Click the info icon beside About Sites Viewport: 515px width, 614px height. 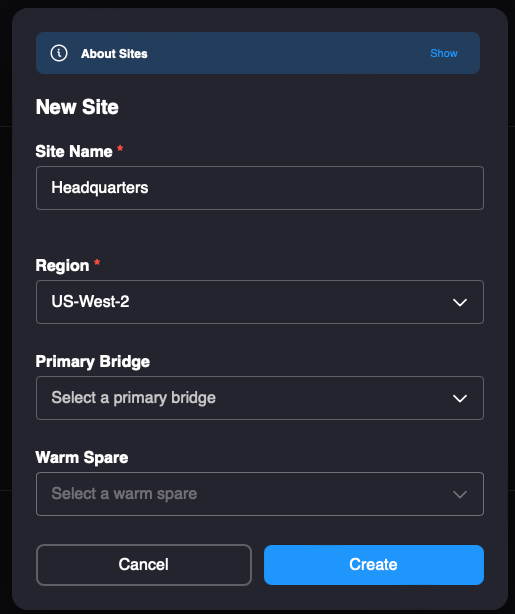[59, 53]
